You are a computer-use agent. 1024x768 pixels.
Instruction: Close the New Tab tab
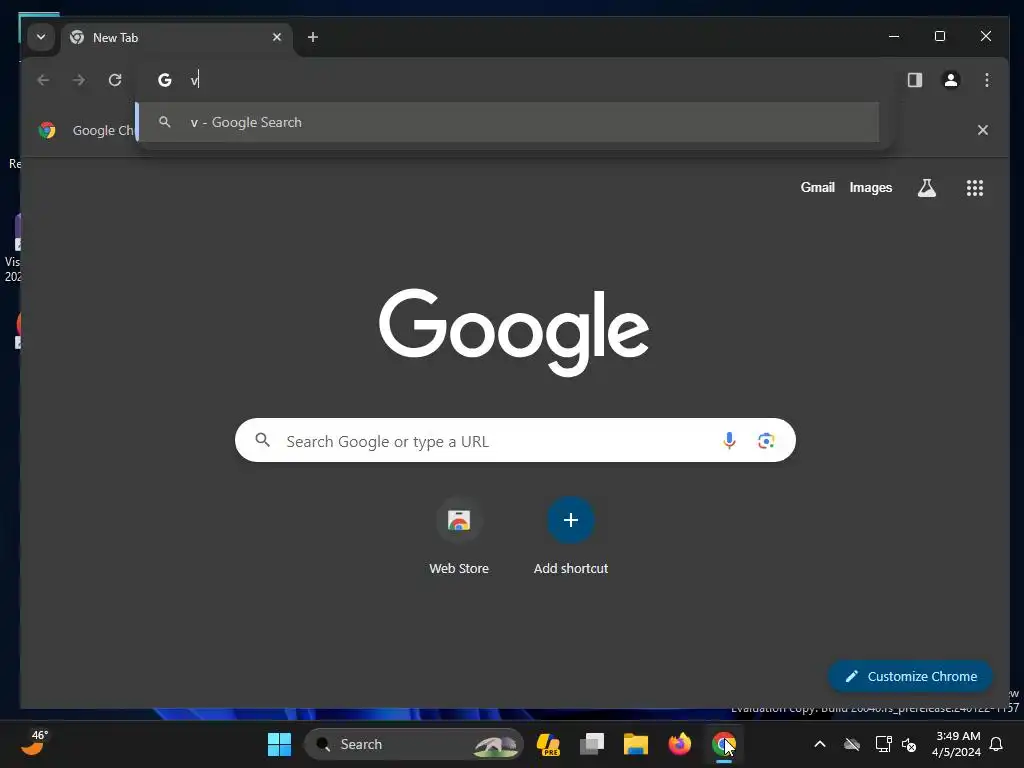pyautogui.click(x=277, y=37)
